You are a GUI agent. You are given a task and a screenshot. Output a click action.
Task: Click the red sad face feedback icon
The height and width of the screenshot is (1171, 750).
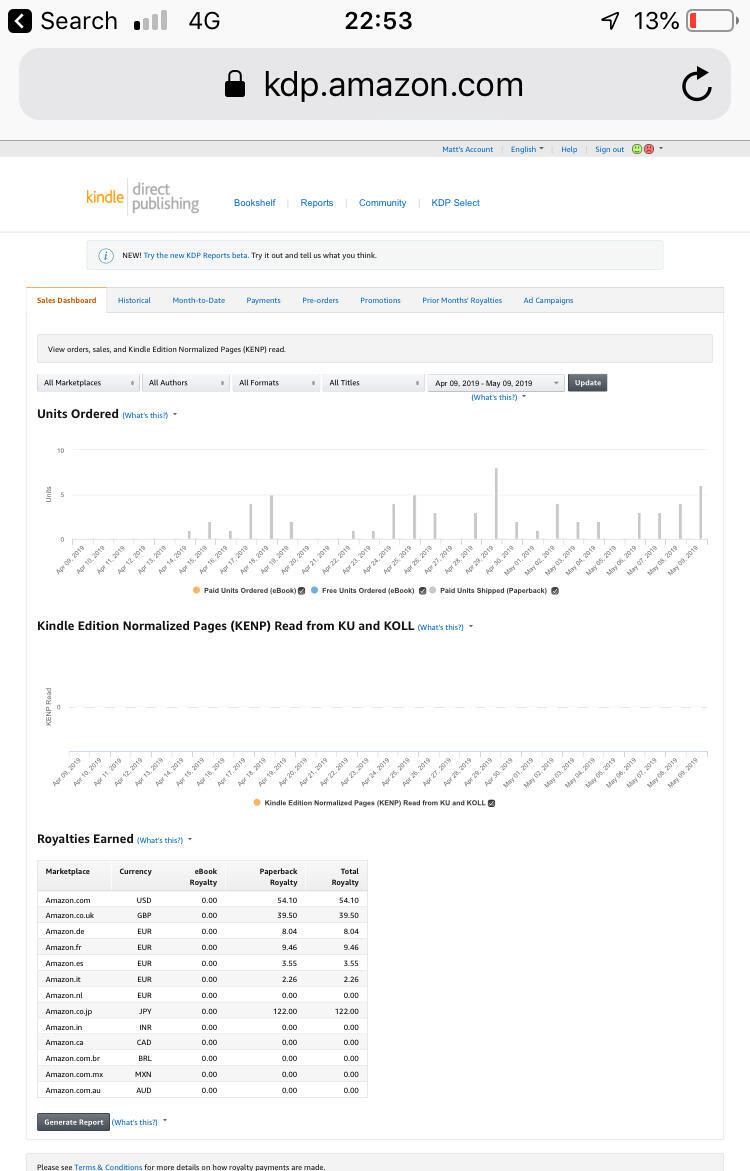(648, 149)
